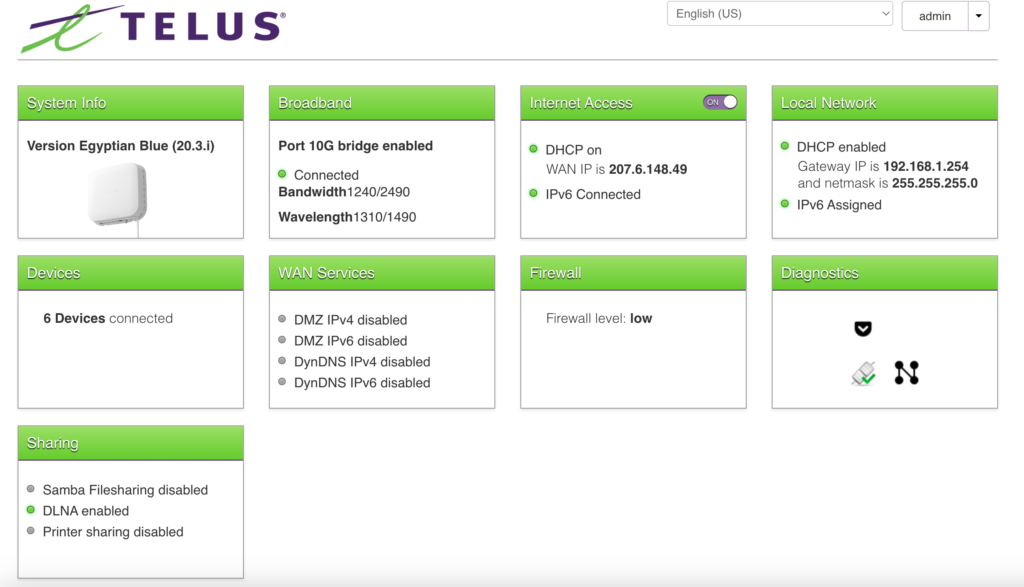Open the Firewall card header
This screenshot has width=1024, height=587.
tap(633, 273)
